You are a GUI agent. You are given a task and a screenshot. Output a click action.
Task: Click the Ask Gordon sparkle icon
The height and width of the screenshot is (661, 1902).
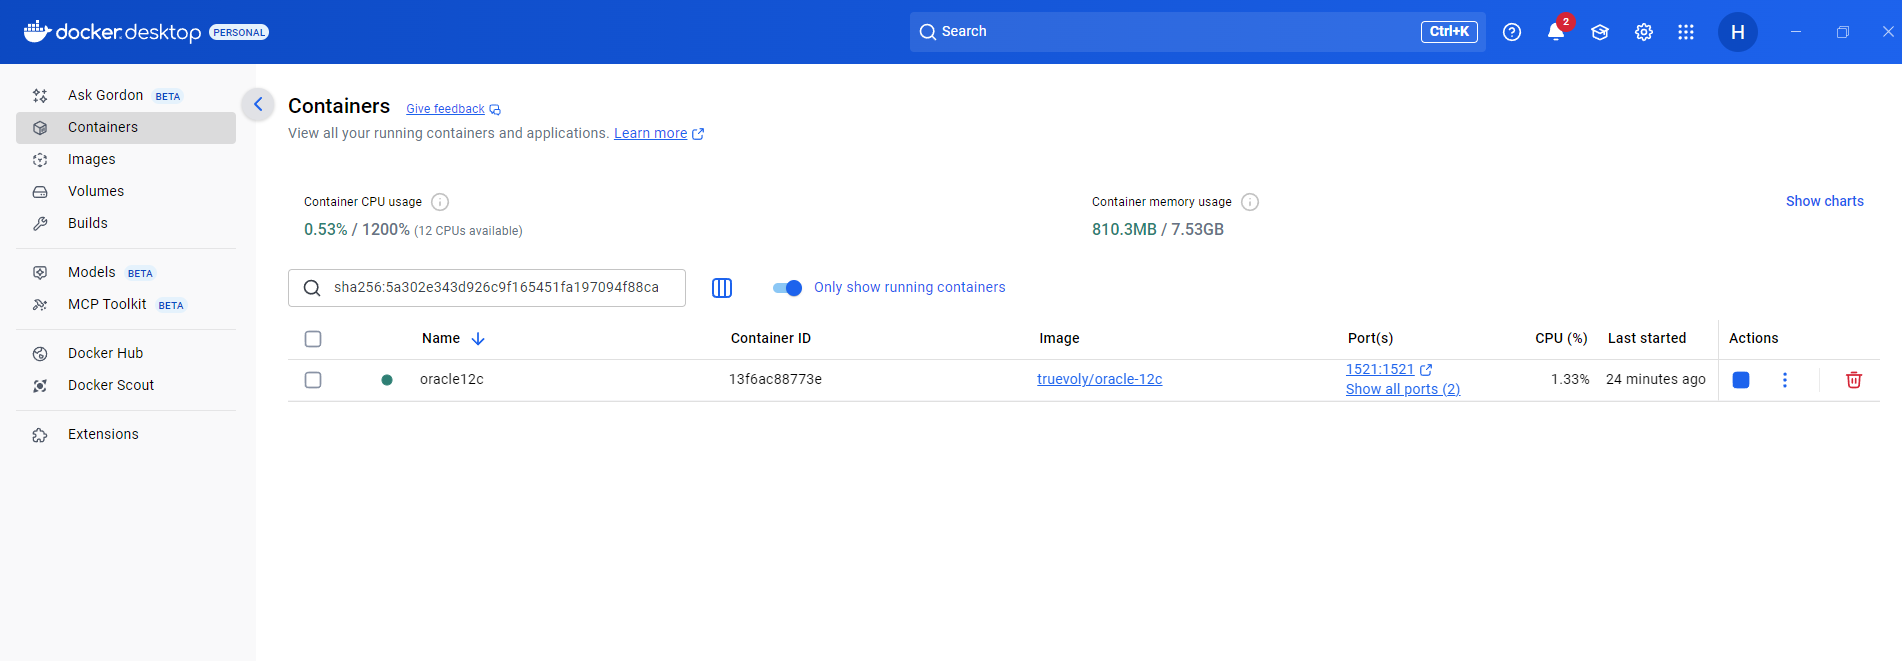(40, 96)
